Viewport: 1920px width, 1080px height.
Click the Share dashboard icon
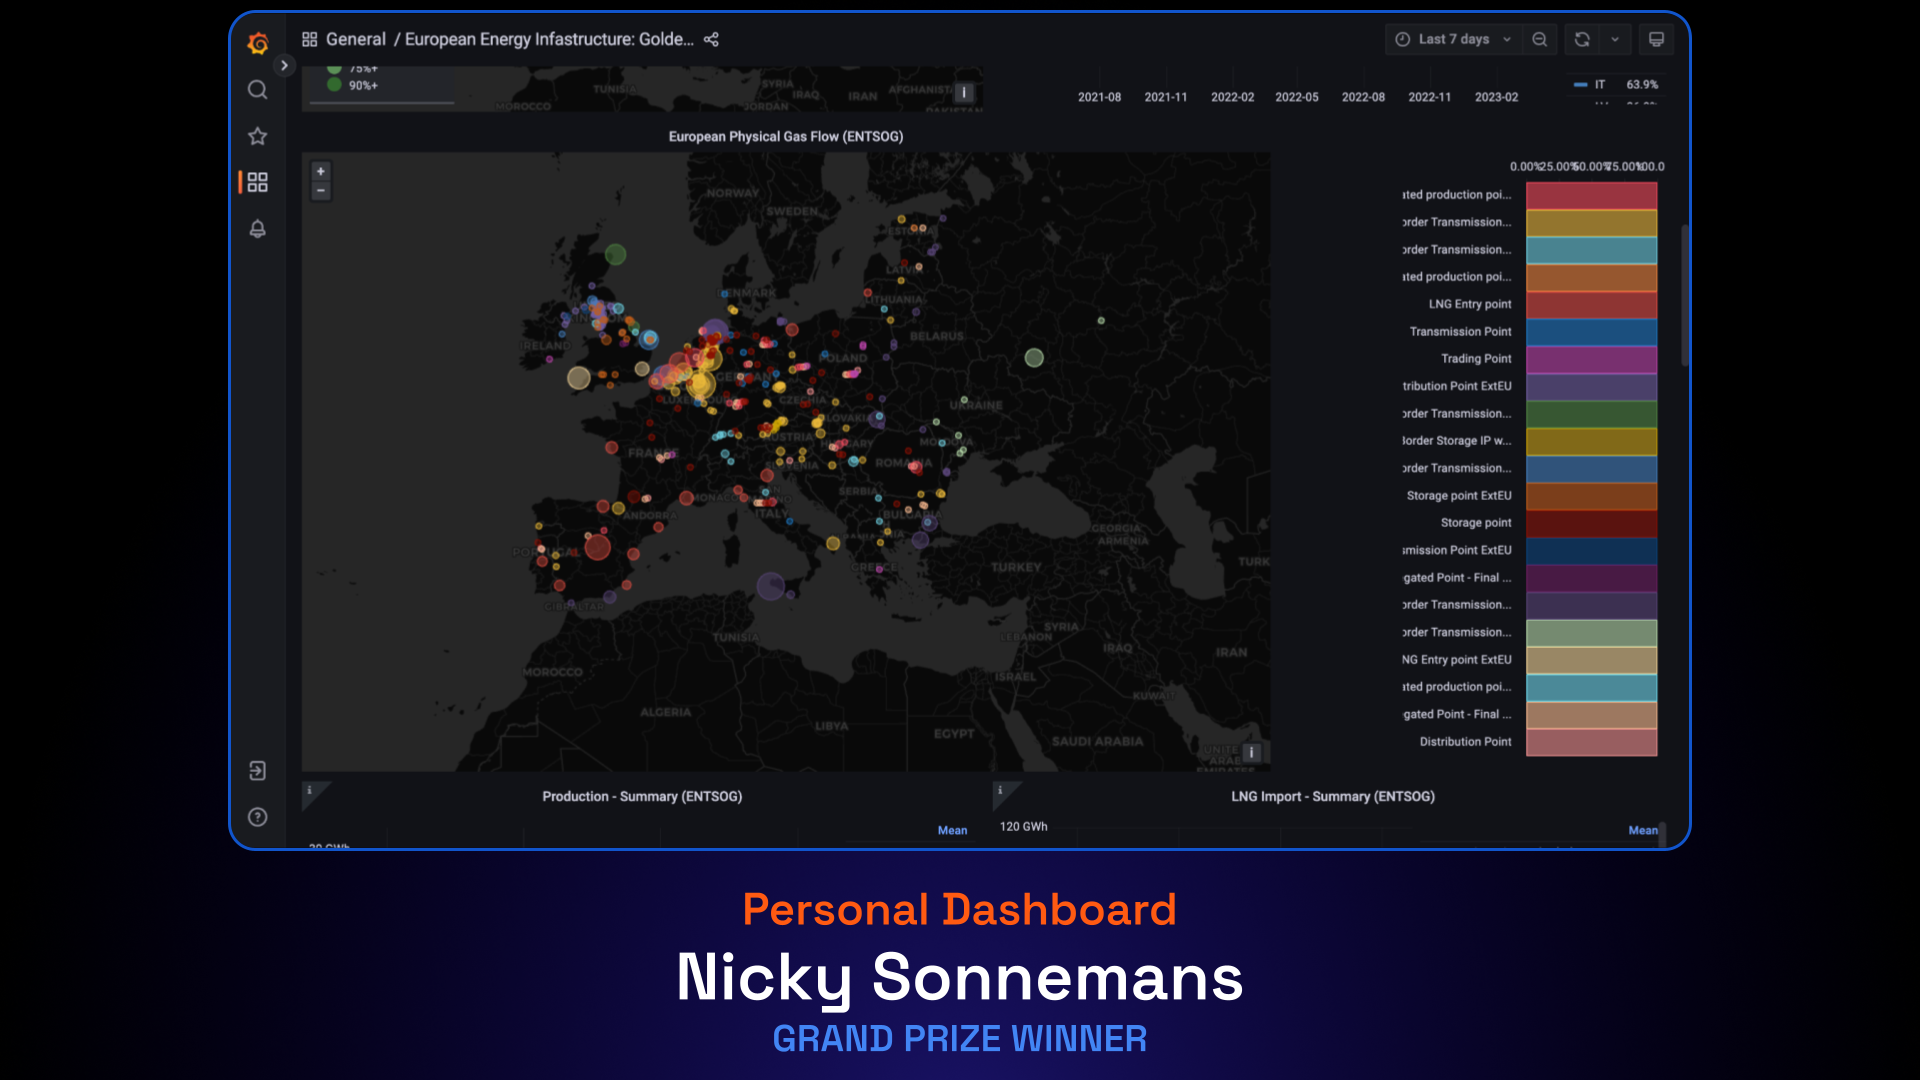point(711,39)
